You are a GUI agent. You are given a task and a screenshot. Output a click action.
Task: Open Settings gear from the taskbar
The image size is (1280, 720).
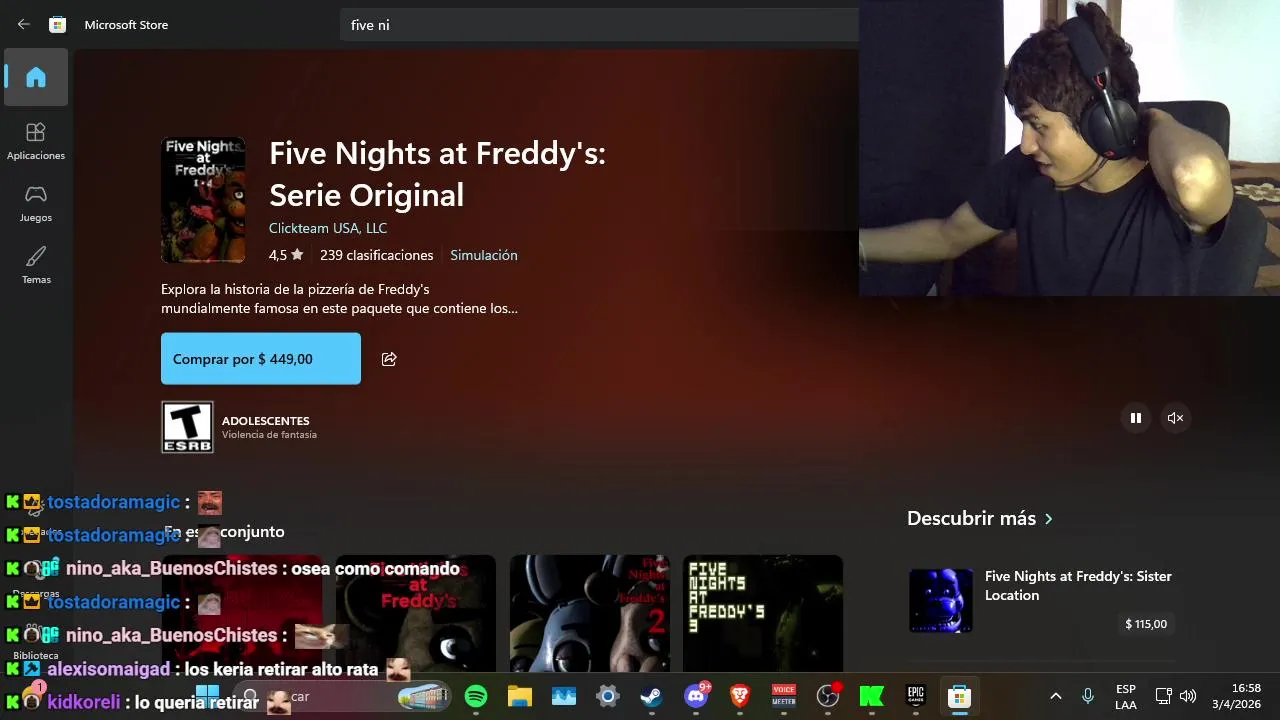point(608,696)
